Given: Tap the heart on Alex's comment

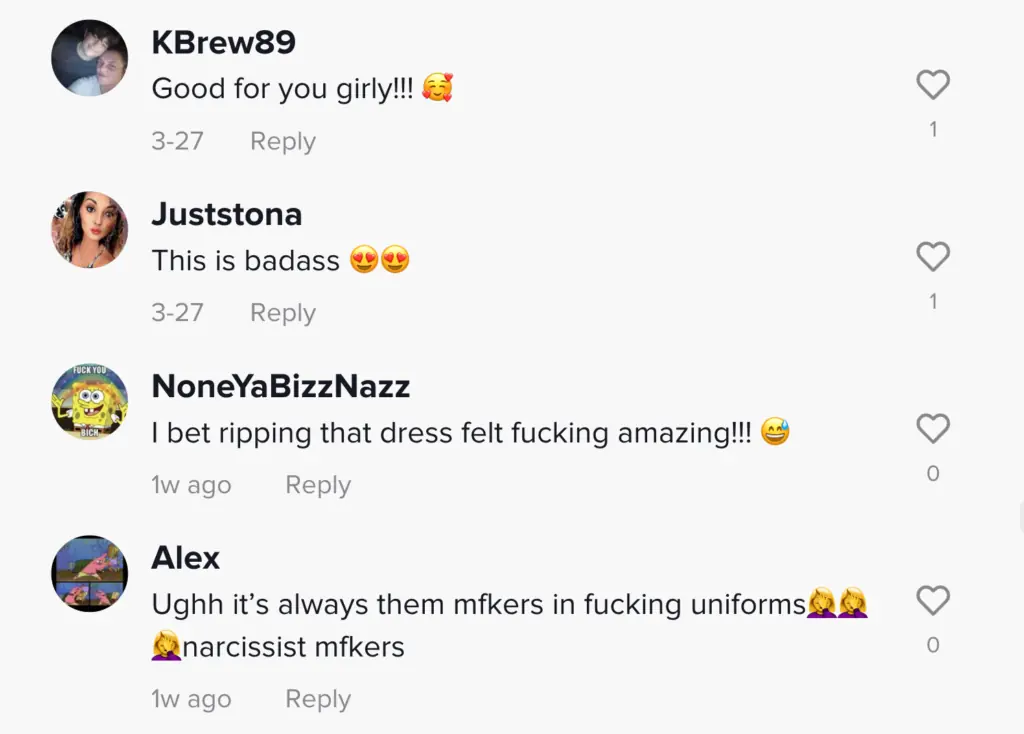Looking at the screenshot, I should click(933, 600).
